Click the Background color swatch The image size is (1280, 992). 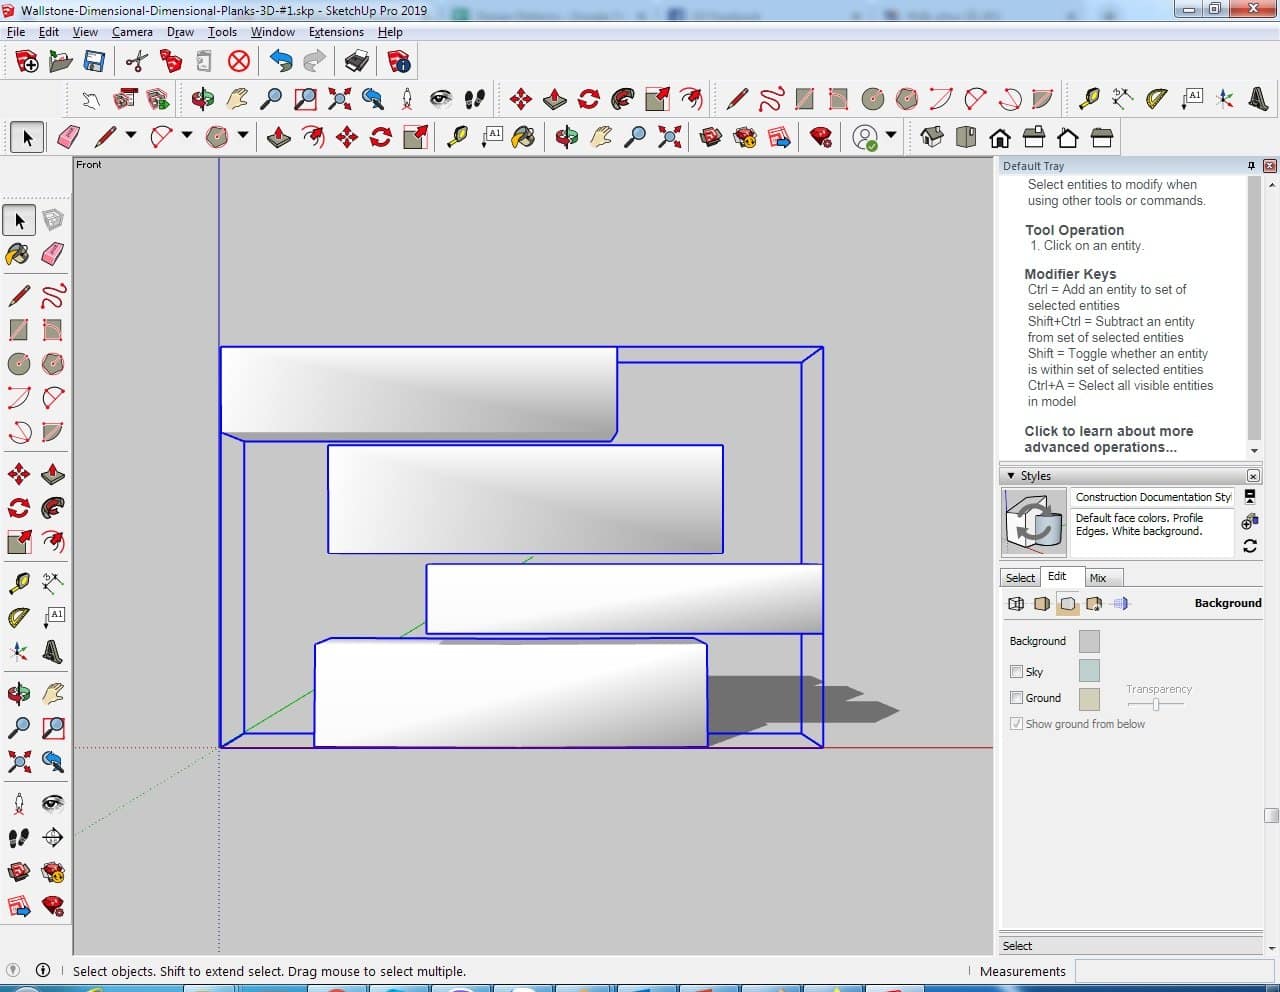pyautogui.click(x=1089, y=641)
